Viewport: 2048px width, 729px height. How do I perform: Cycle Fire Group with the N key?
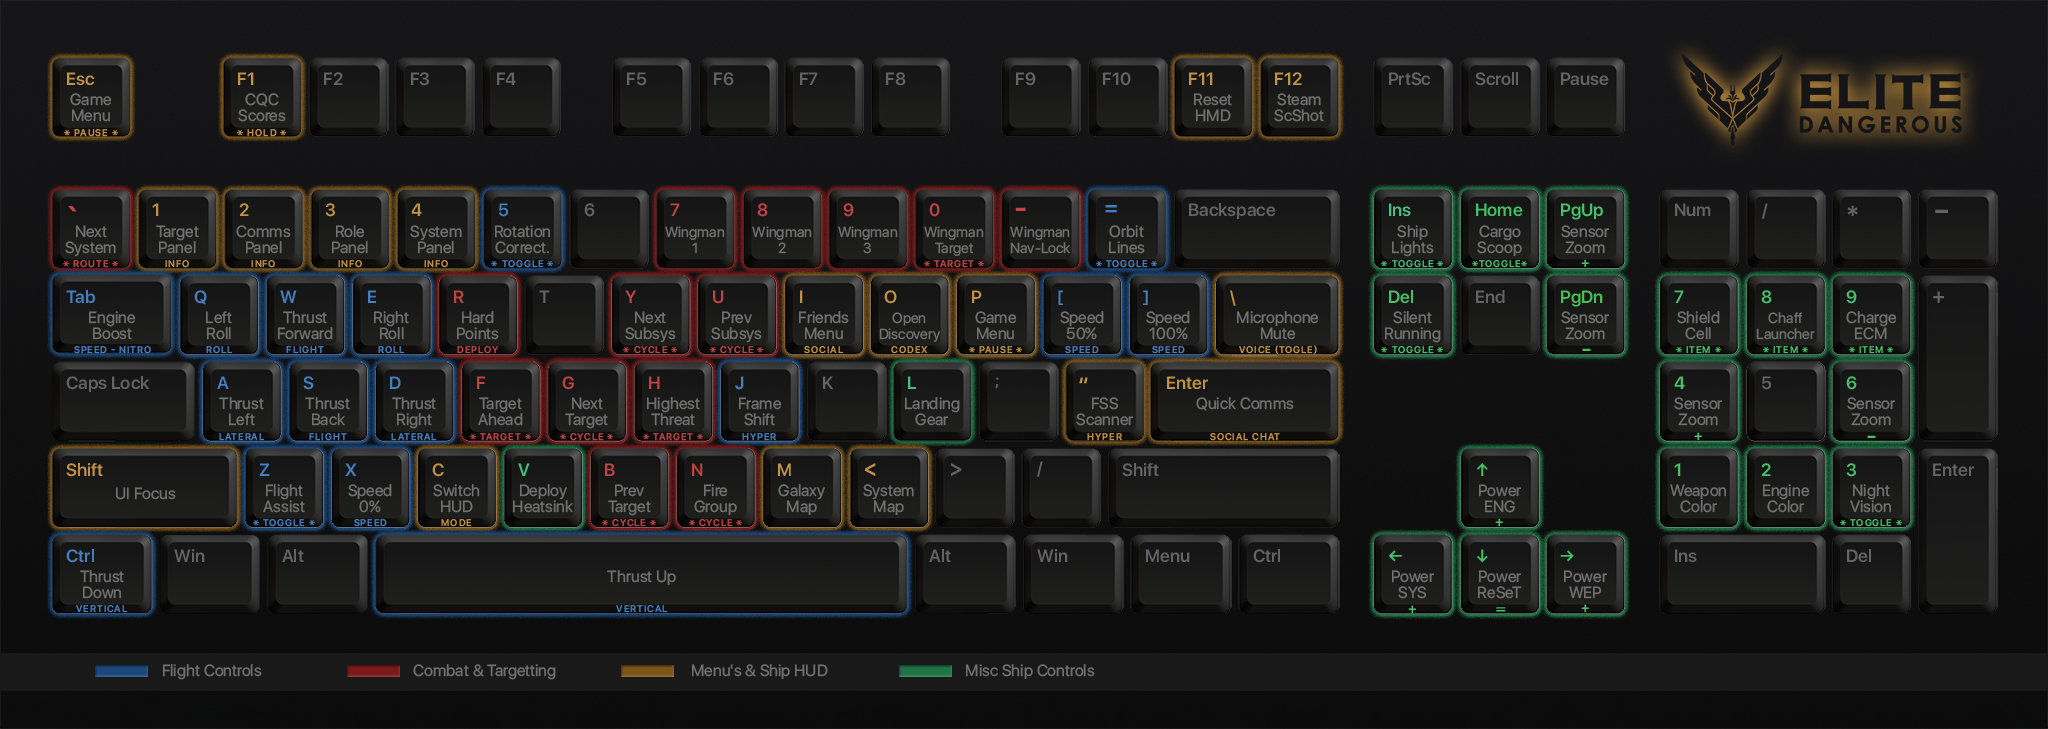coord(715,488)
